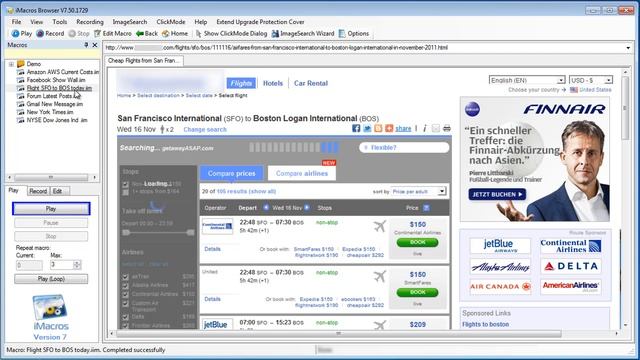Image resolution: width=640 pixels, height=360 pixels.
Task: Click the Play (Loop) button
Action: click(x=51, y=279)
